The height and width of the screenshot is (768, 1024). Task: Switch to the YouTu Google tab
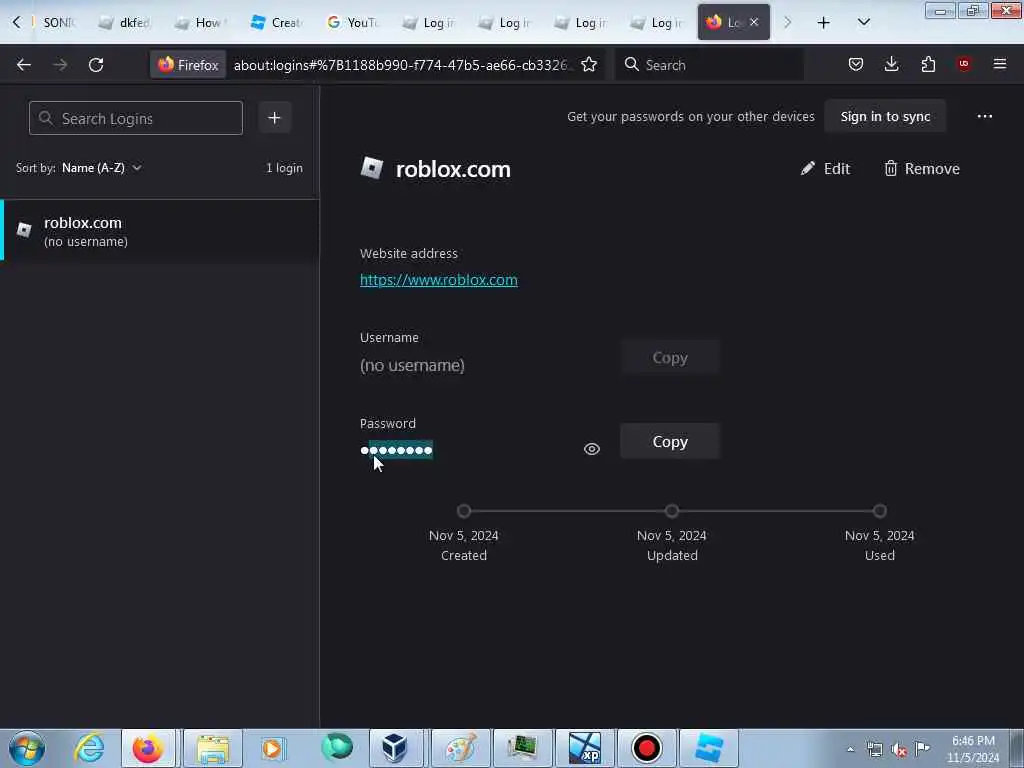coord(353,23)
